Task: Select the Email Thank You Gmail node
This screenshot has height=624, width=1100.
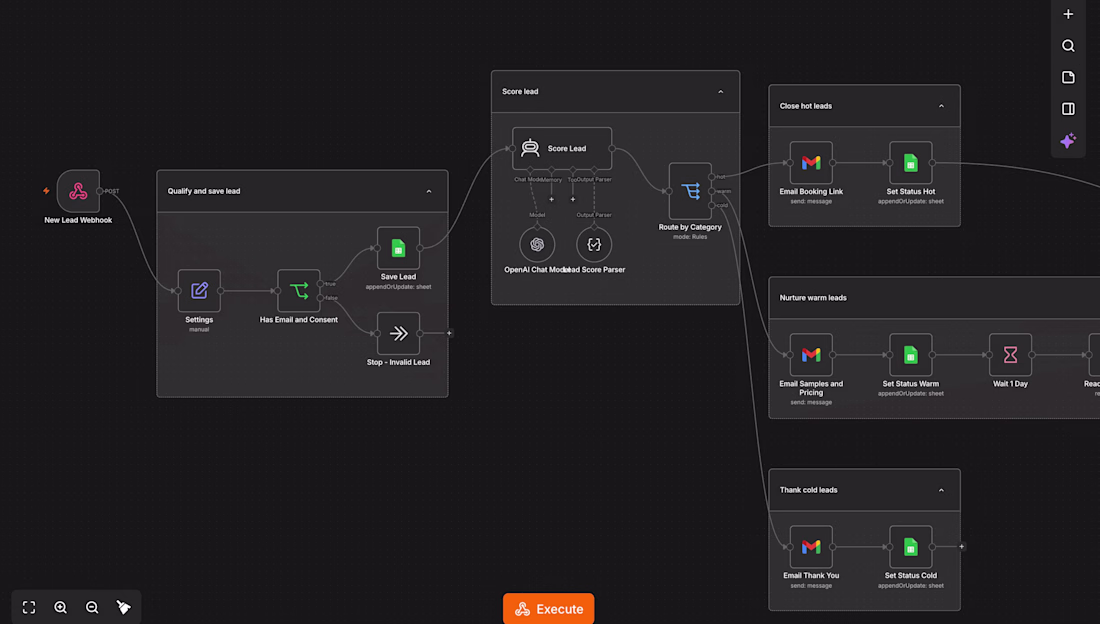Action: click(811, 547)
